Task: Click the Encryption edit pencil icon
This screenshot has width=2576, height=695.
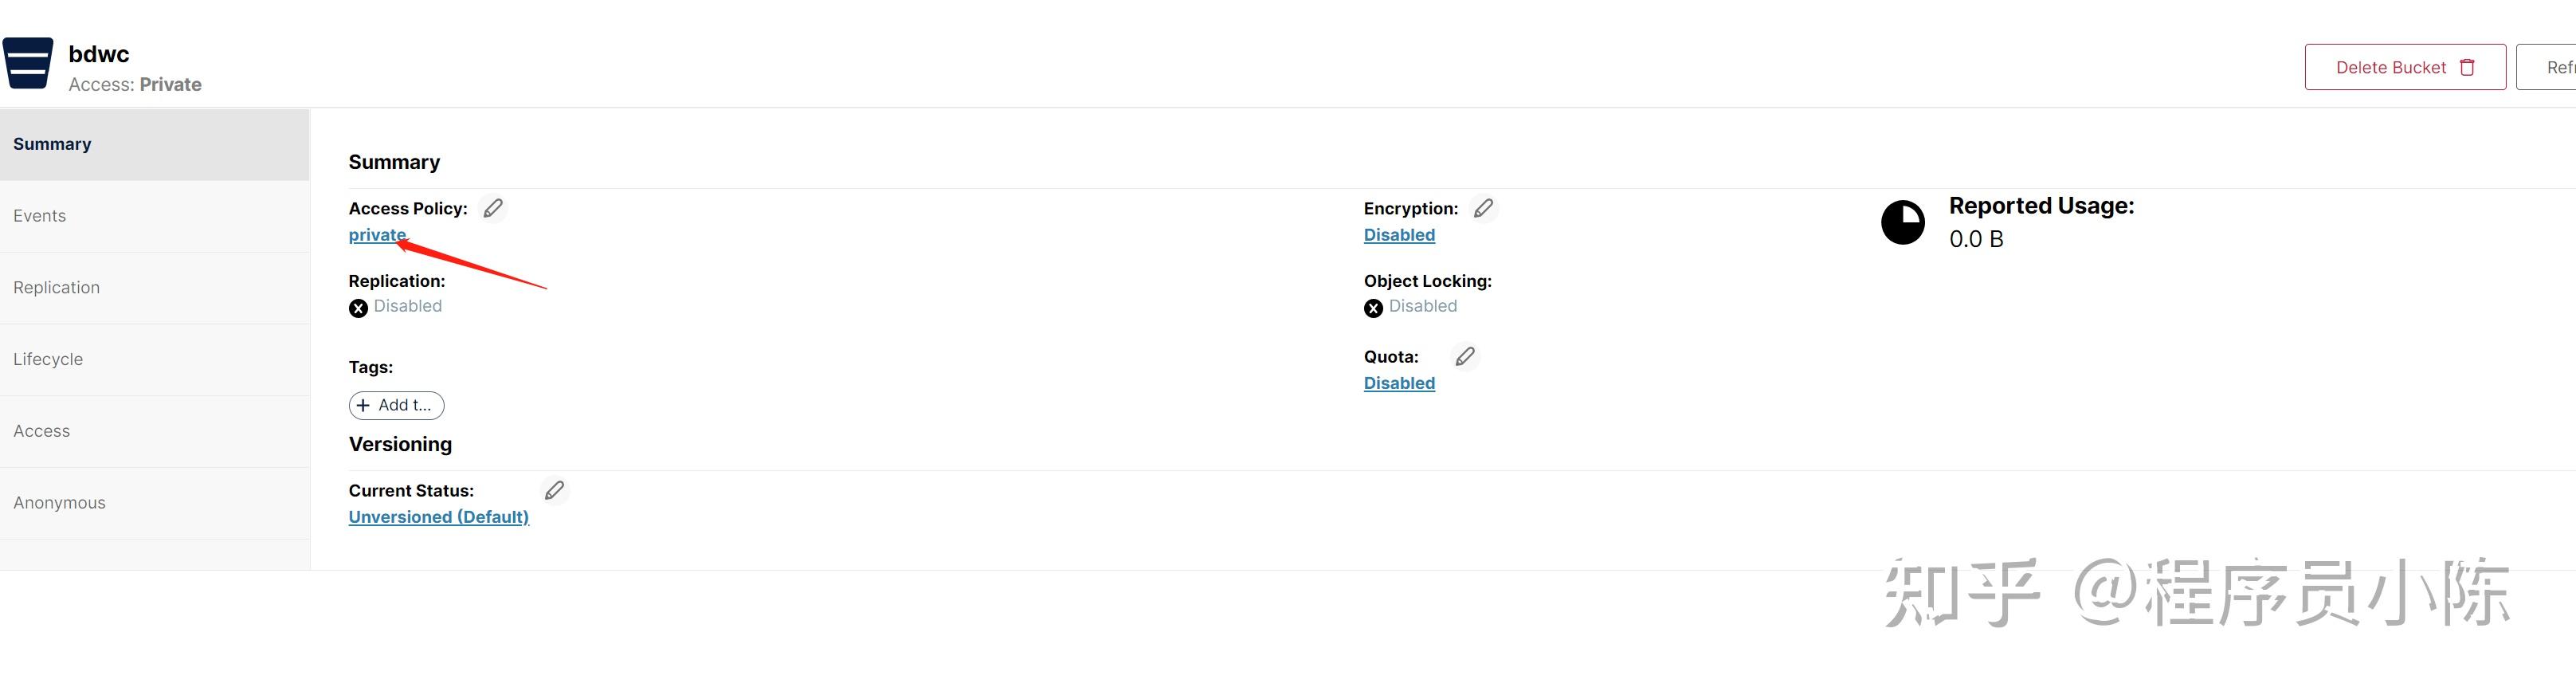Action: pos(1484,208)
